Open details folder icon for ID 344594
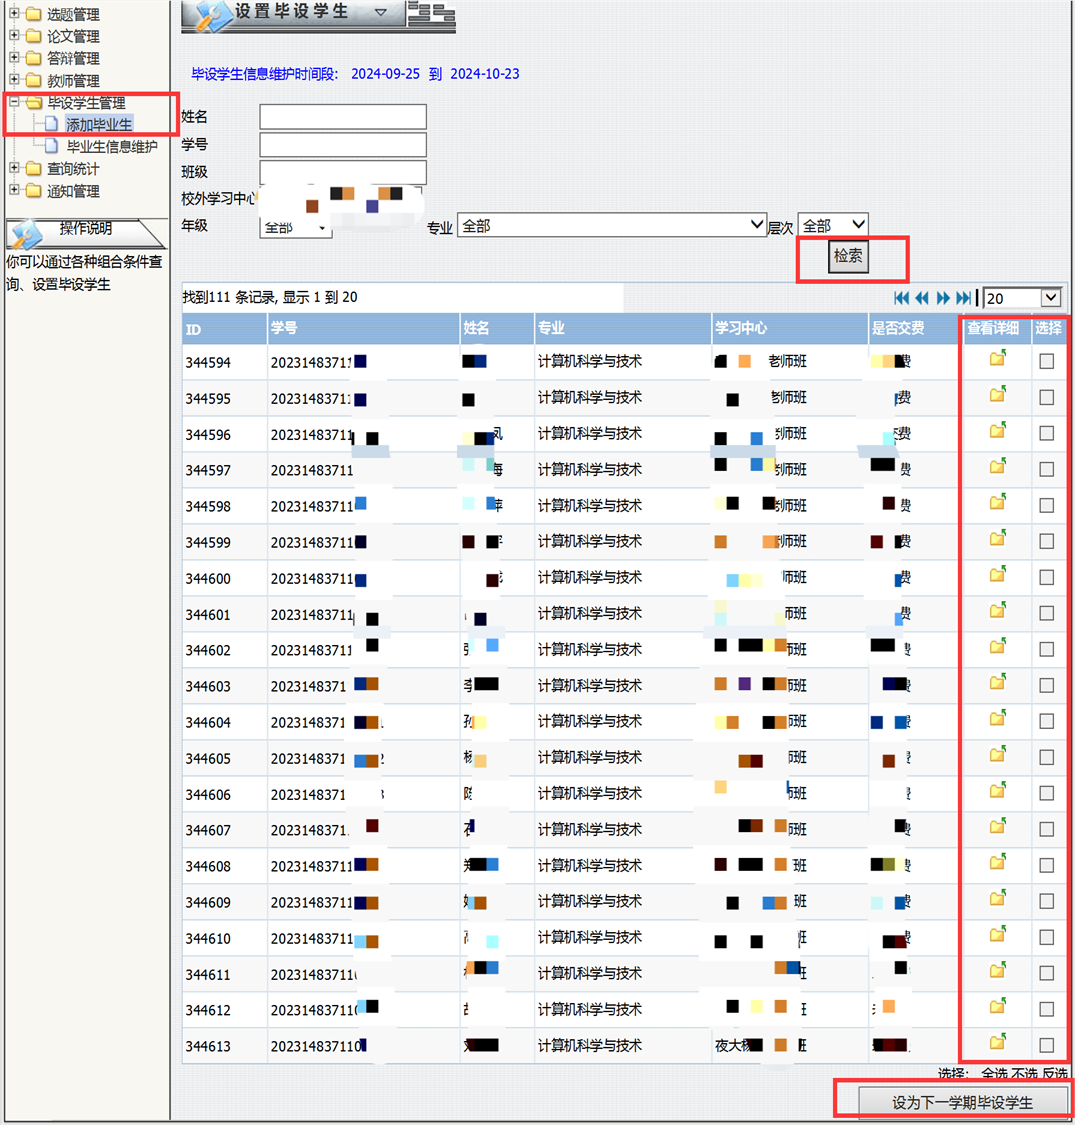The height and width of the screenshot is (1125, 1075). click(997, 360)
